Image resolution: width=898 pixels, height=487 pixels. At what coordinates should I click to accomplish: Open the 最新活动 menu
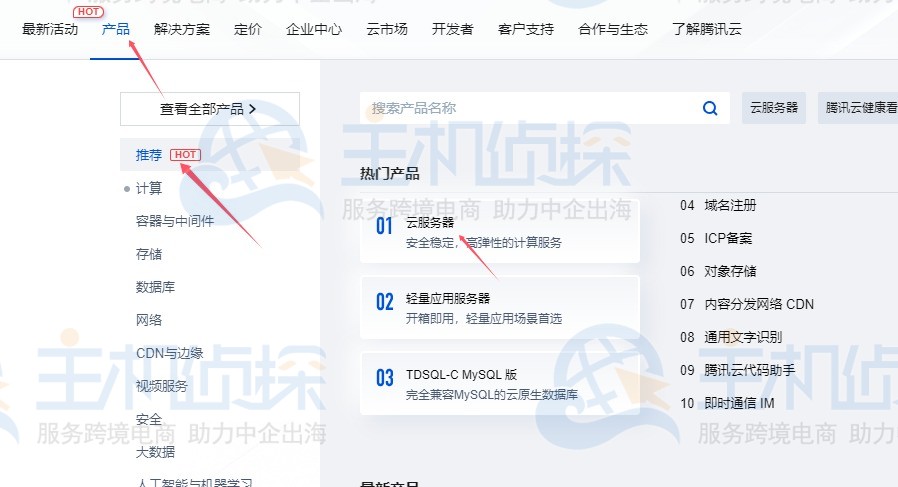click(x=50, y=29)
